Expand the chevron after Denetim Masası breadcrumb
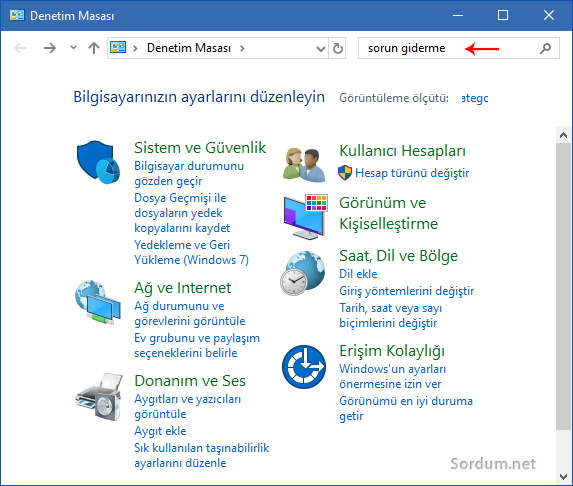The image size is (573, 486). 242,48
